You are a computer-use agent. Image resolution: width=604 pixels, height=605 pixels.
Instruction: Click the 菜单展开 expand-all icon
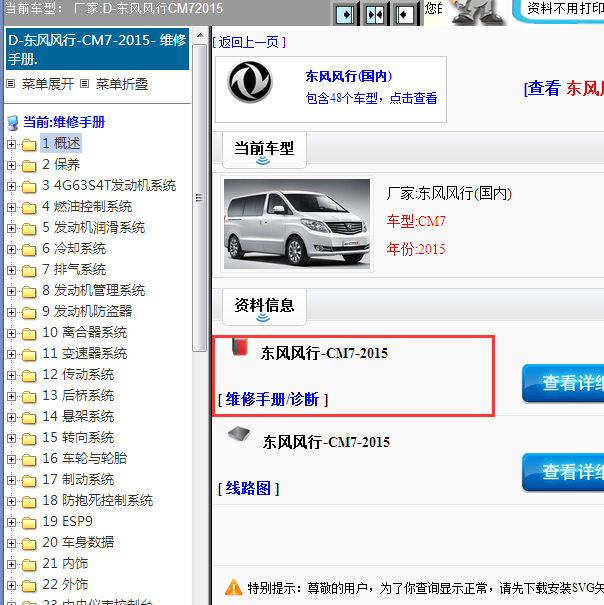coord(11,84)
